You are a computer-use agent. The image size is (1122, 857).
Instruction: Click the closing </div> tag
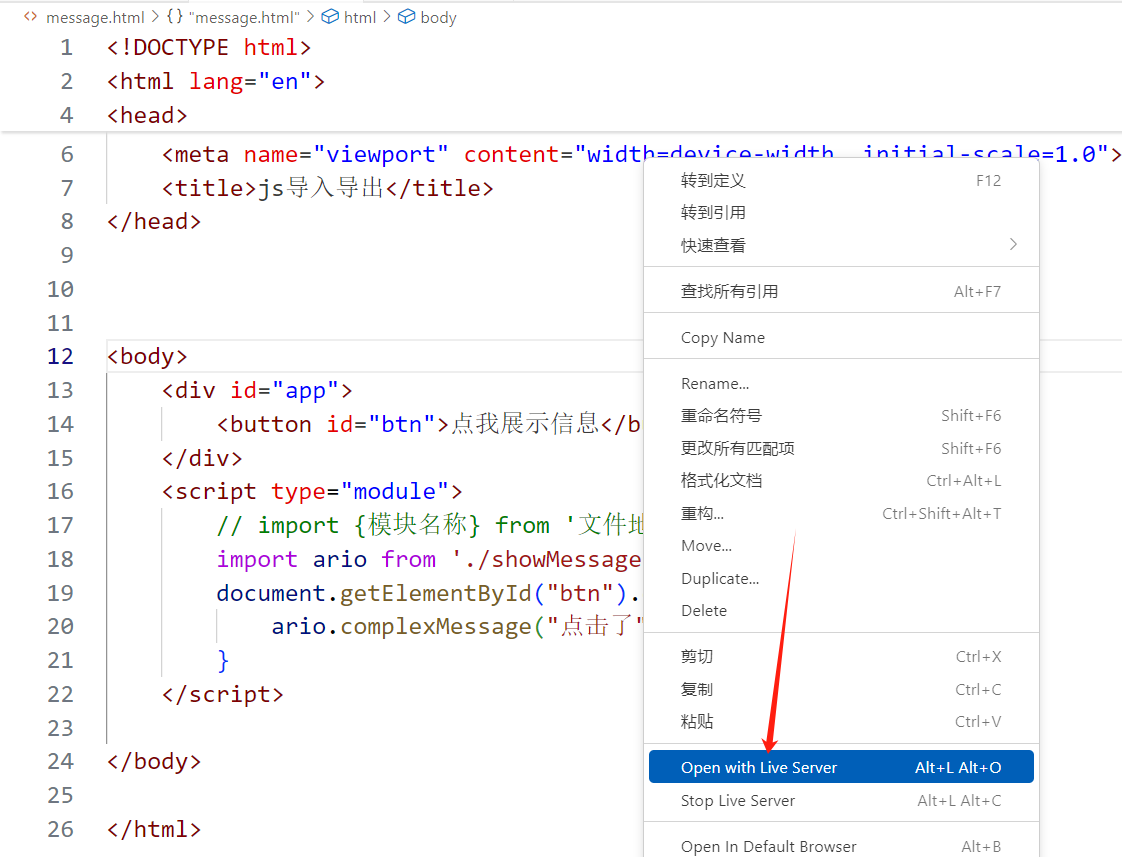point(202,458)
